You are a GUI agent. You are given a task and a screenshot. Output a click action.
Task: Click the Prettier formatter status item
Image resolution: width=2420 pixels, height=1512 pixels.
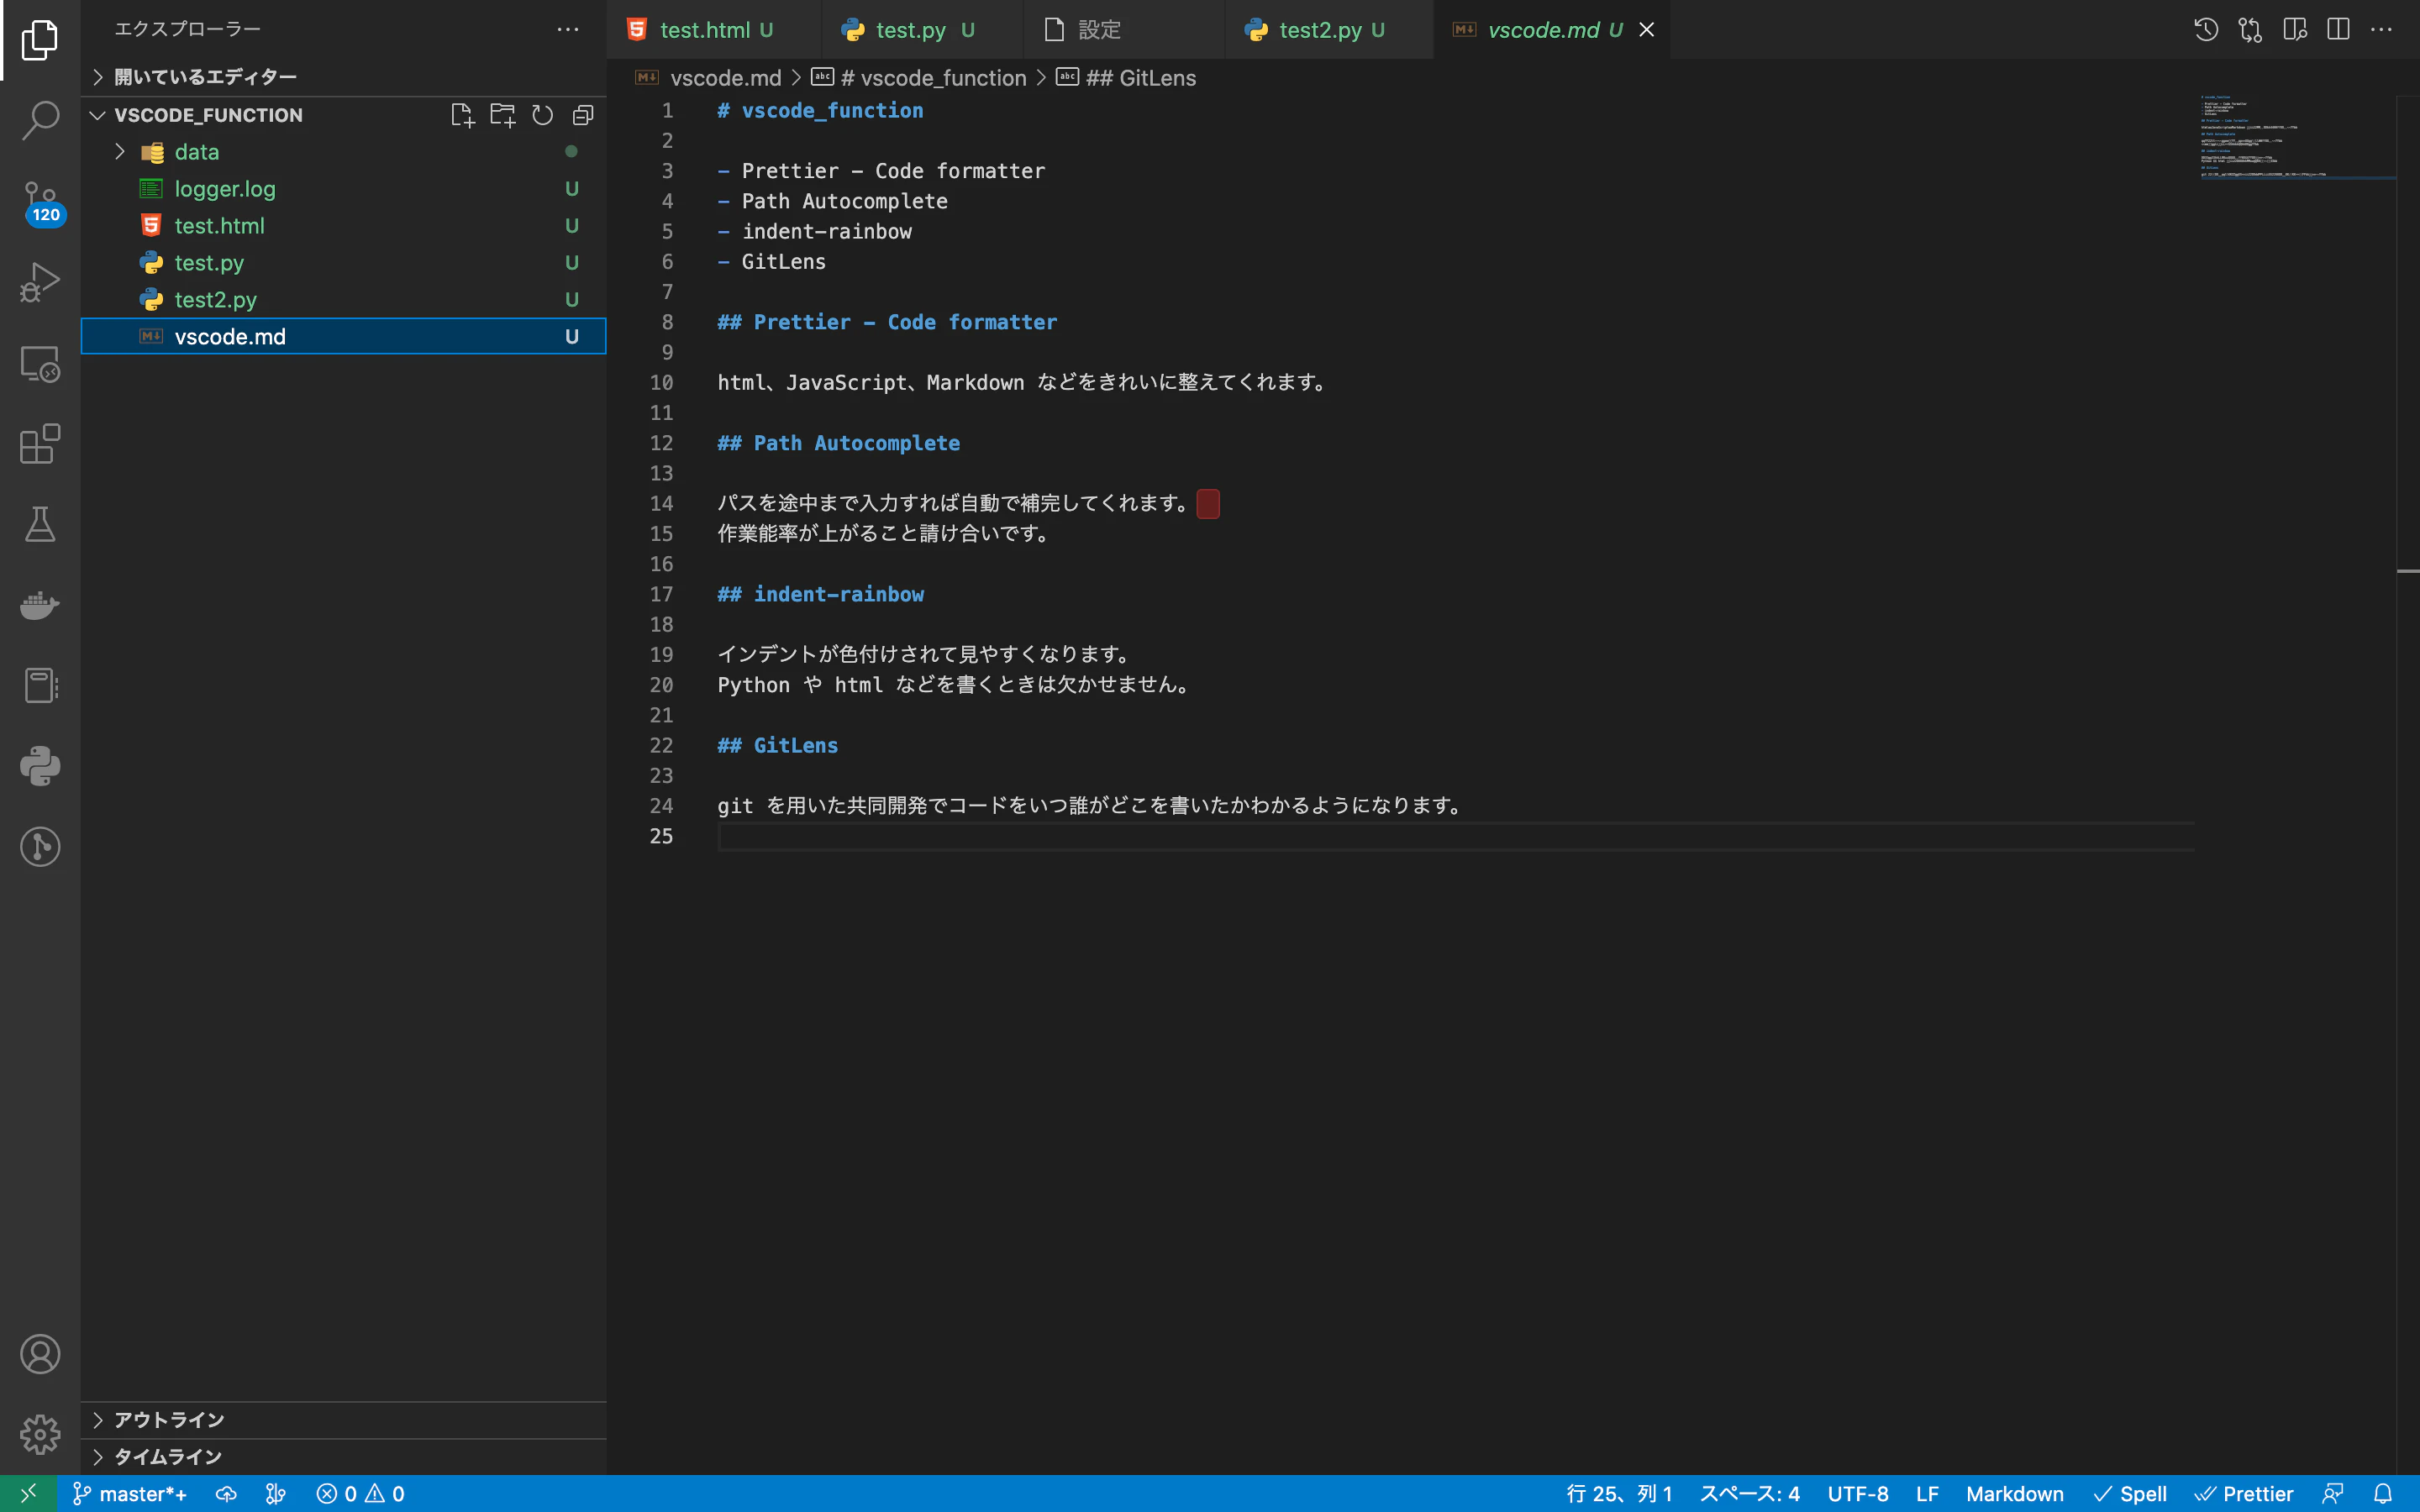(x=2244, y=1494)
